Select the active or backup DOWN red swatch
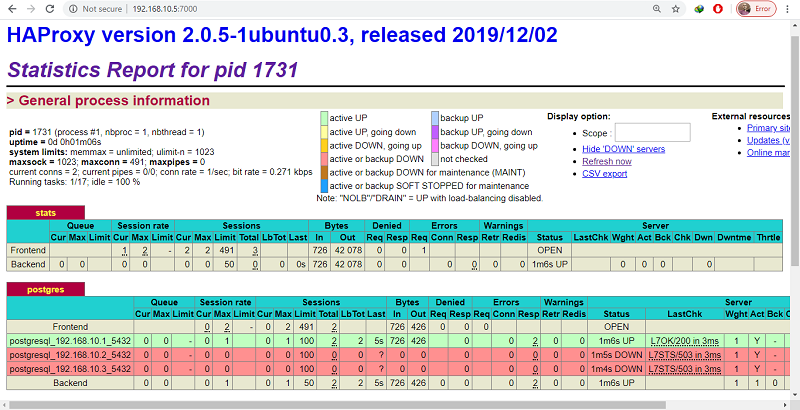Viewport: 800px width, 410px height. click(x=324, y=159)
